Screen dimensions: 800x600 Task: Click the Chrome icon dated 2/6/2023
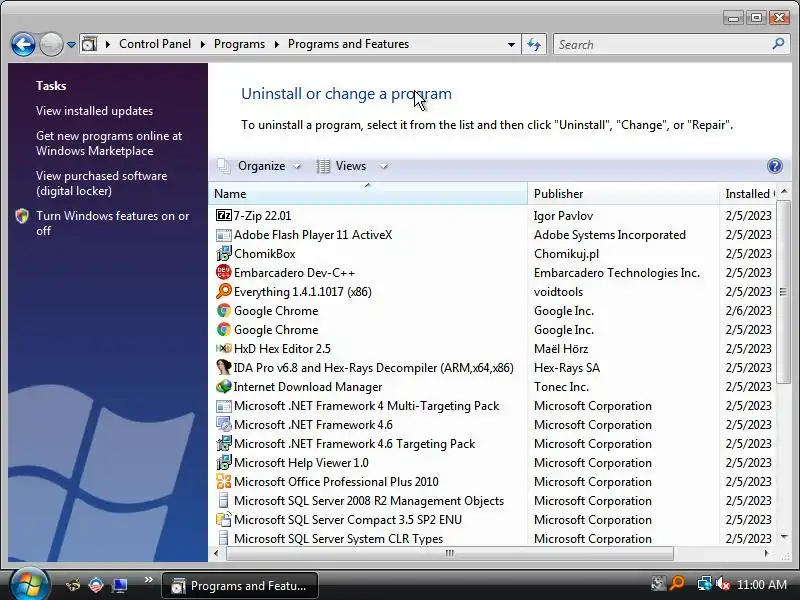[223, 311]
